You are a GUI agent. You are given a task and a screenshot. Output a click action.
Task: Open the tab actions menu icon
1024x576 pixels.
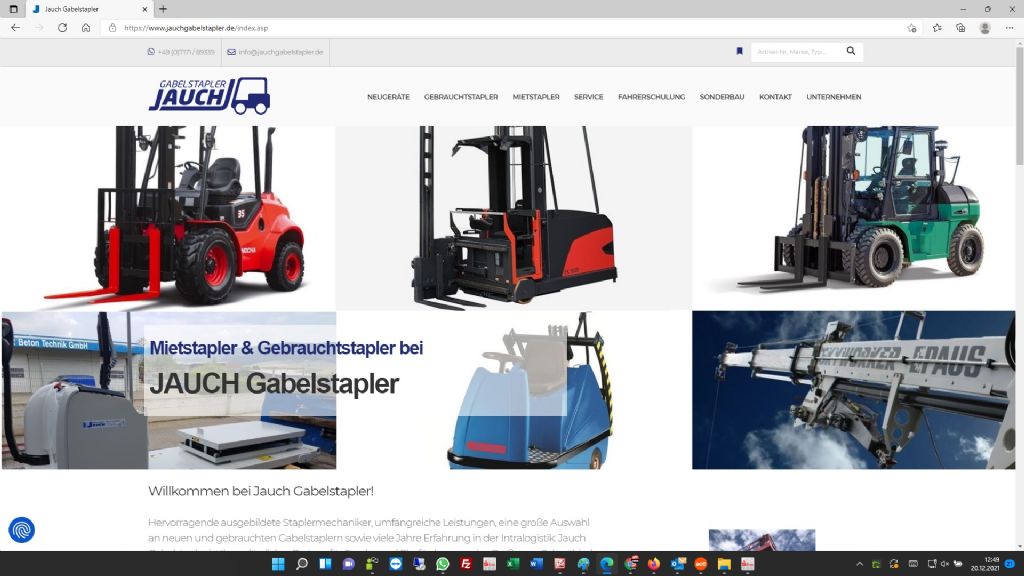(13, 9)
